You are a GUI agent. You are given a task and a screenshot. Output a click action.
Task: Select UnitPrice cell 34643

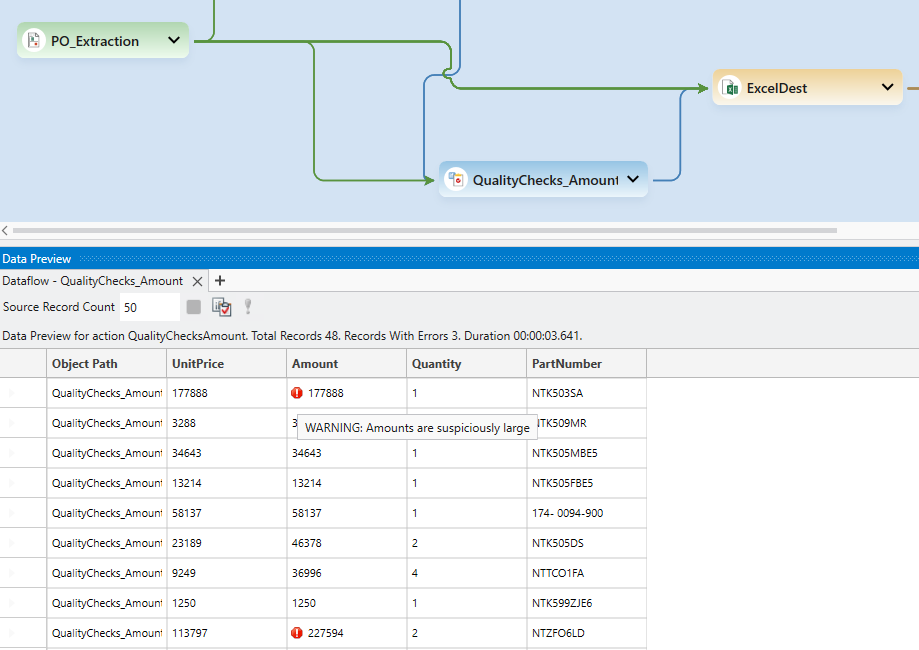(x=227, y=453)
